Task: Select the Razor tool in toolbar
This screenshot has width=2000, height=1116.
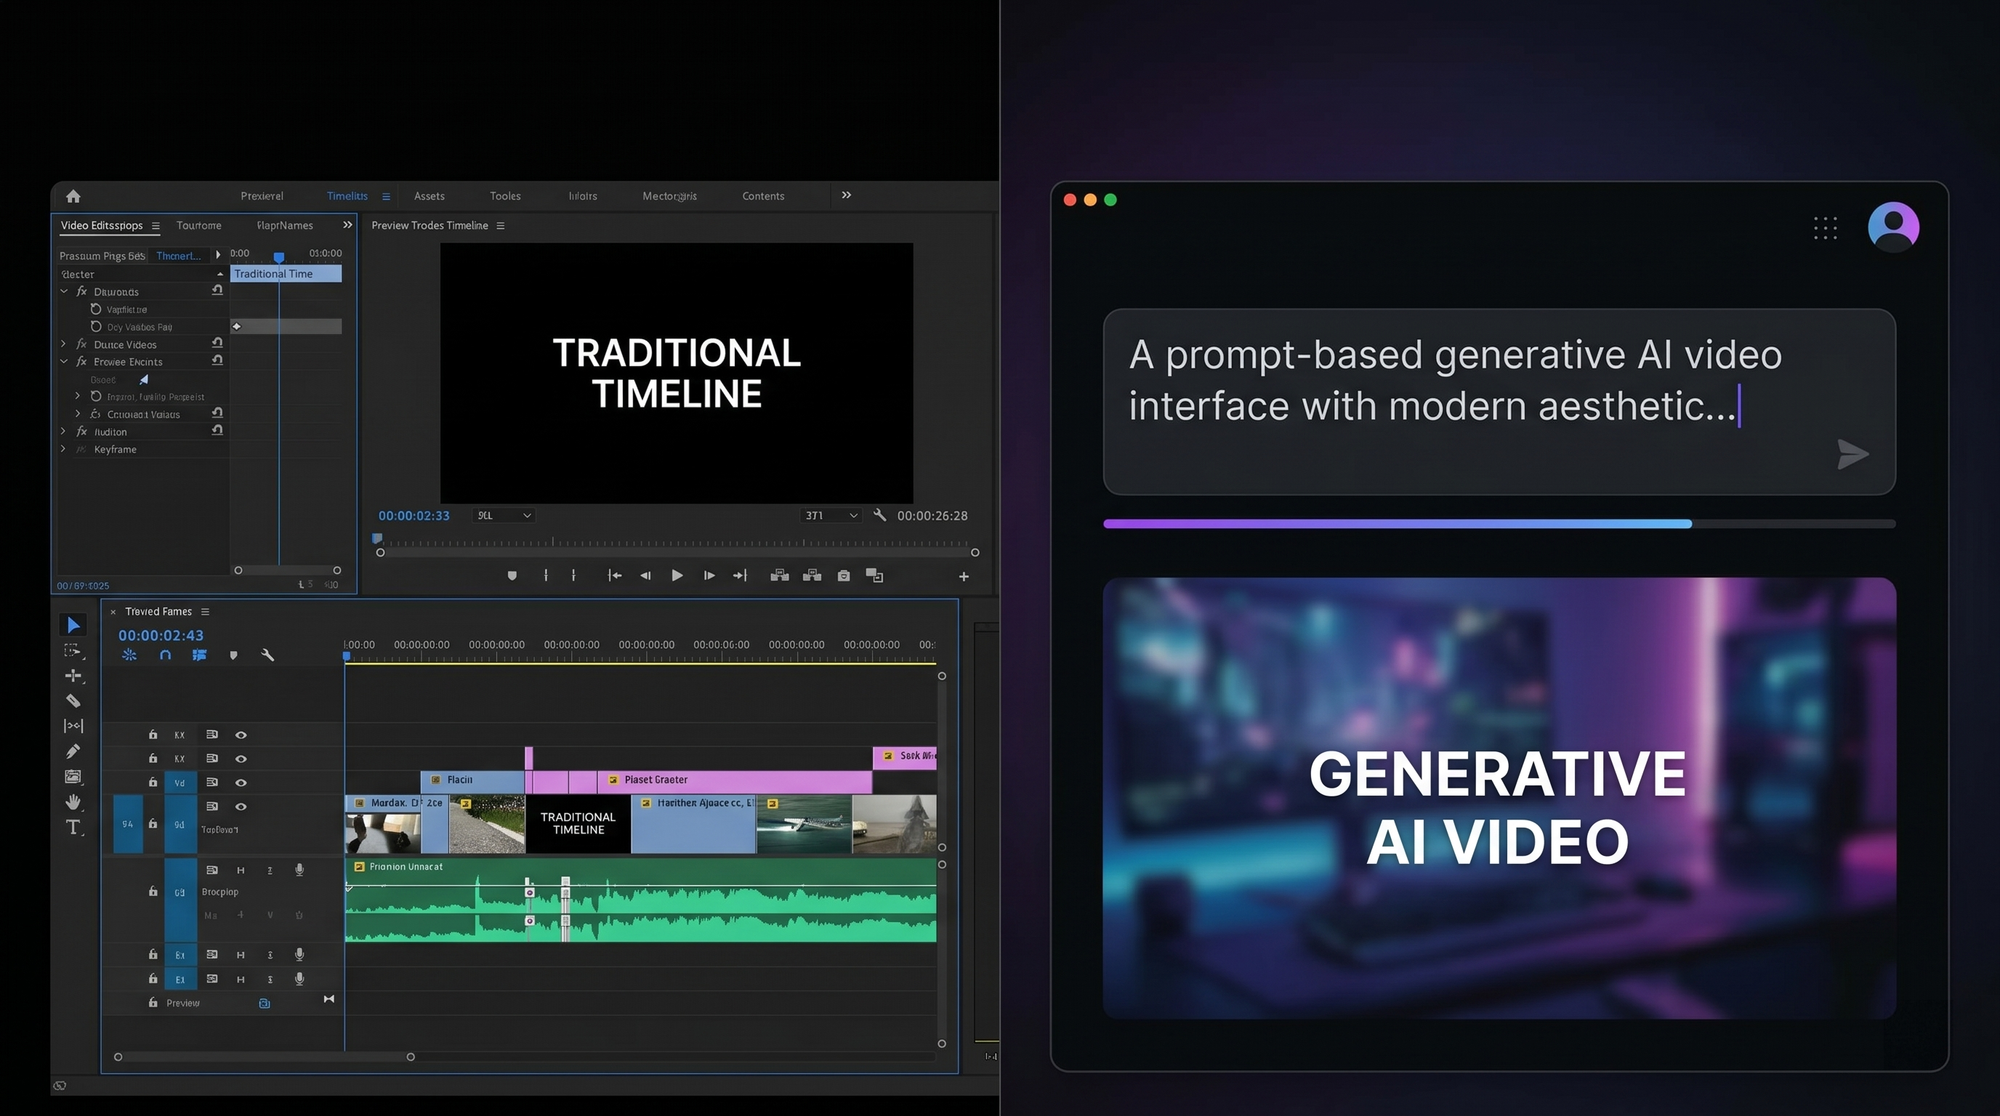Action: 73,701
